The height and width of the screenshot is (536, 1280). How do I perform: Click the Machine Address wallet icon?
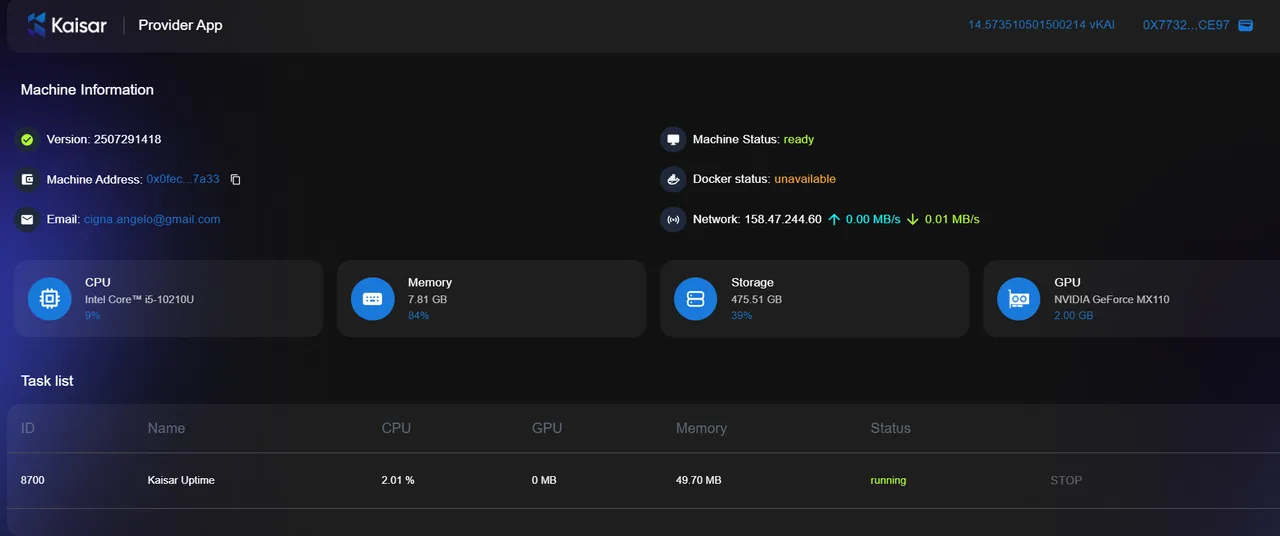[27, 180]
